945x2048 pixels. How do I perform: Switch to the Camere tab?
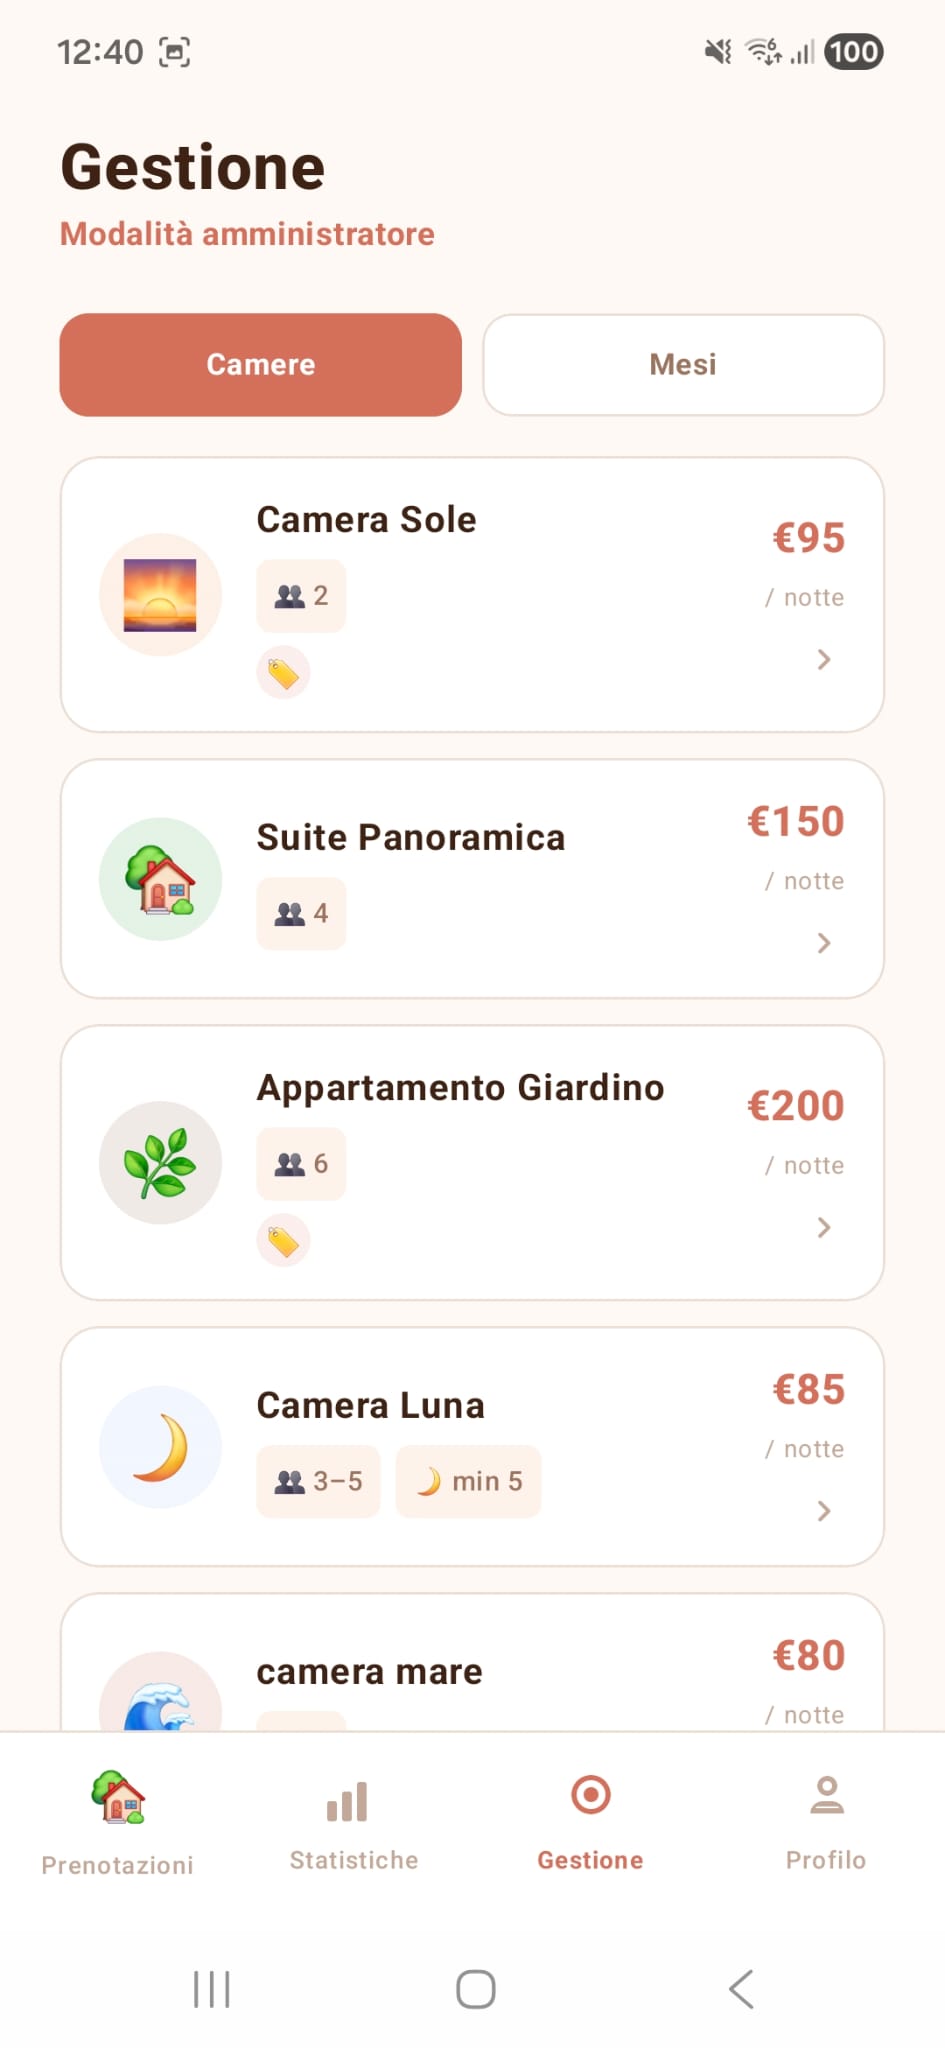pos(261,365)
